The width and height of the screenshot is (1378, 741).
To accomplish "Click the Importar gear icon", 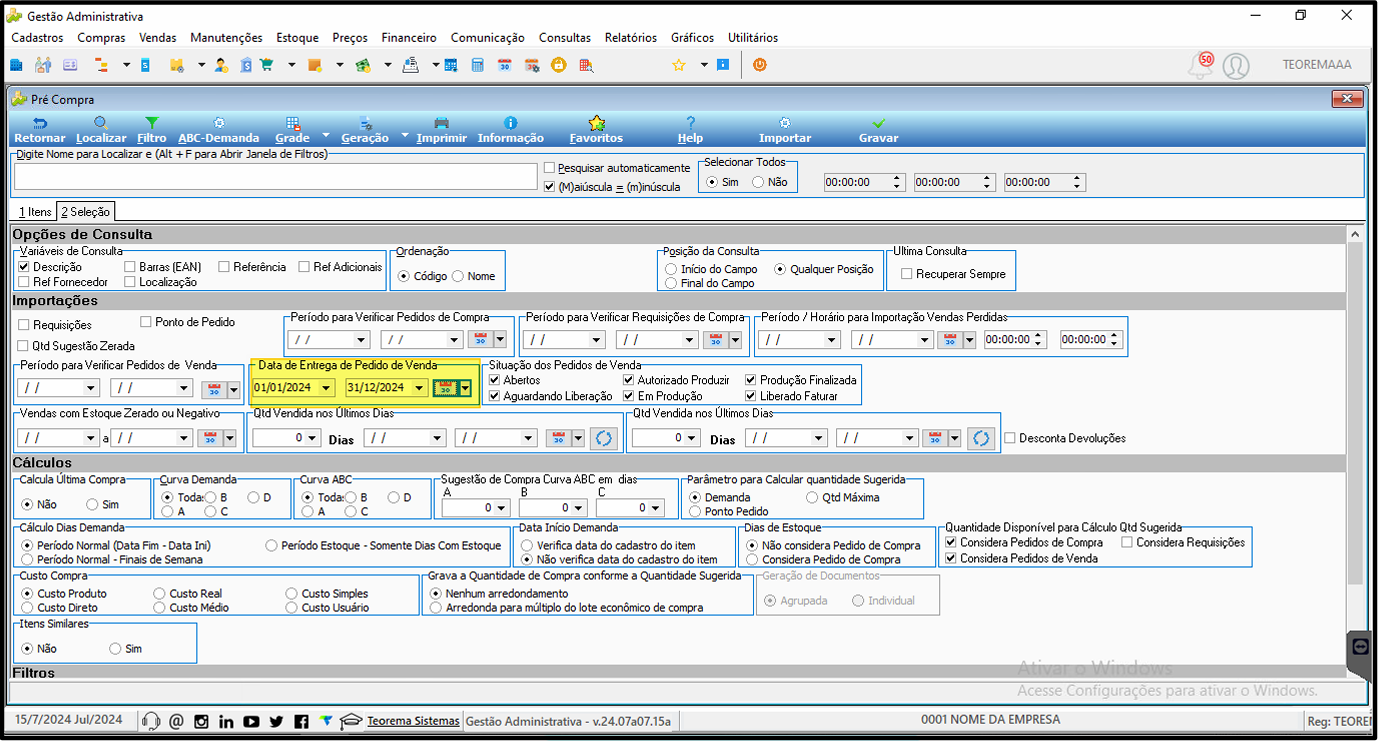I will coord(785,123).
